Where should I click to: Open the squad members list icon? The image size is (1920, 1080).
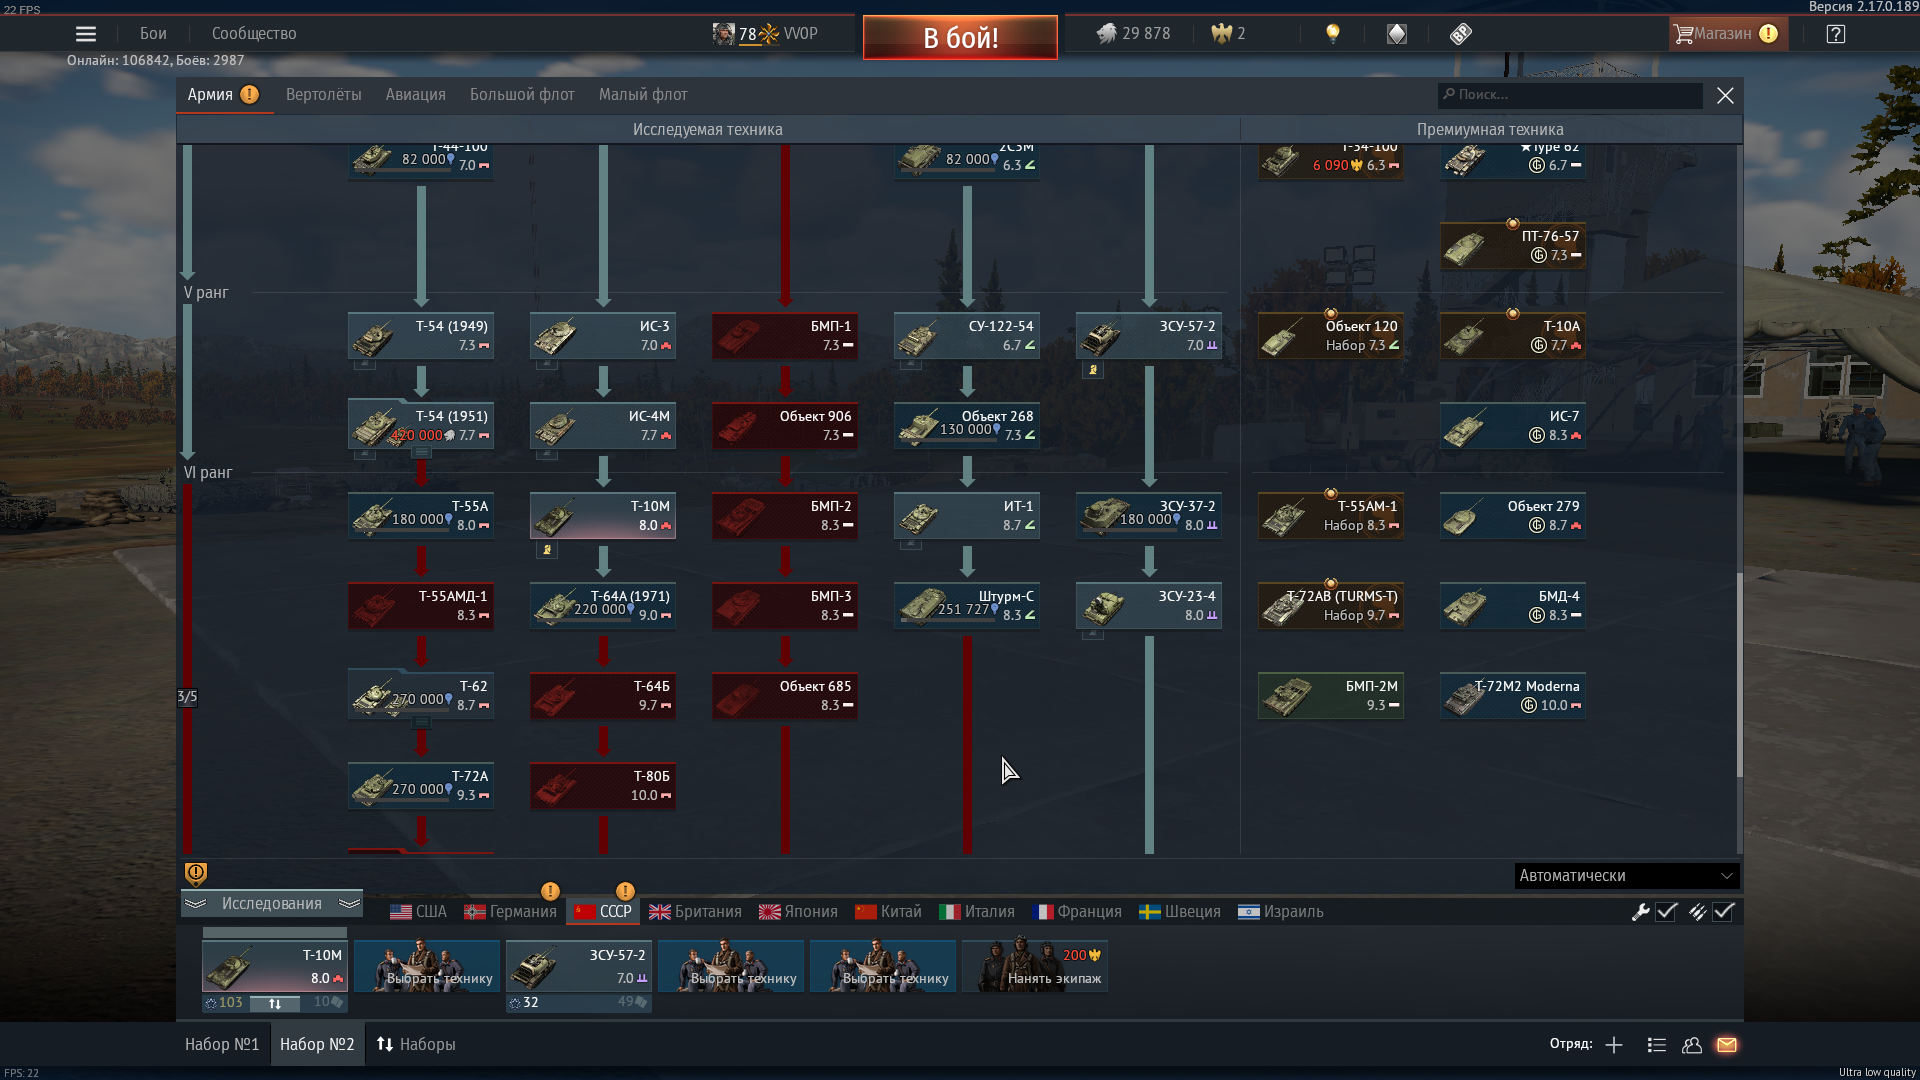pos(1656,1045)
